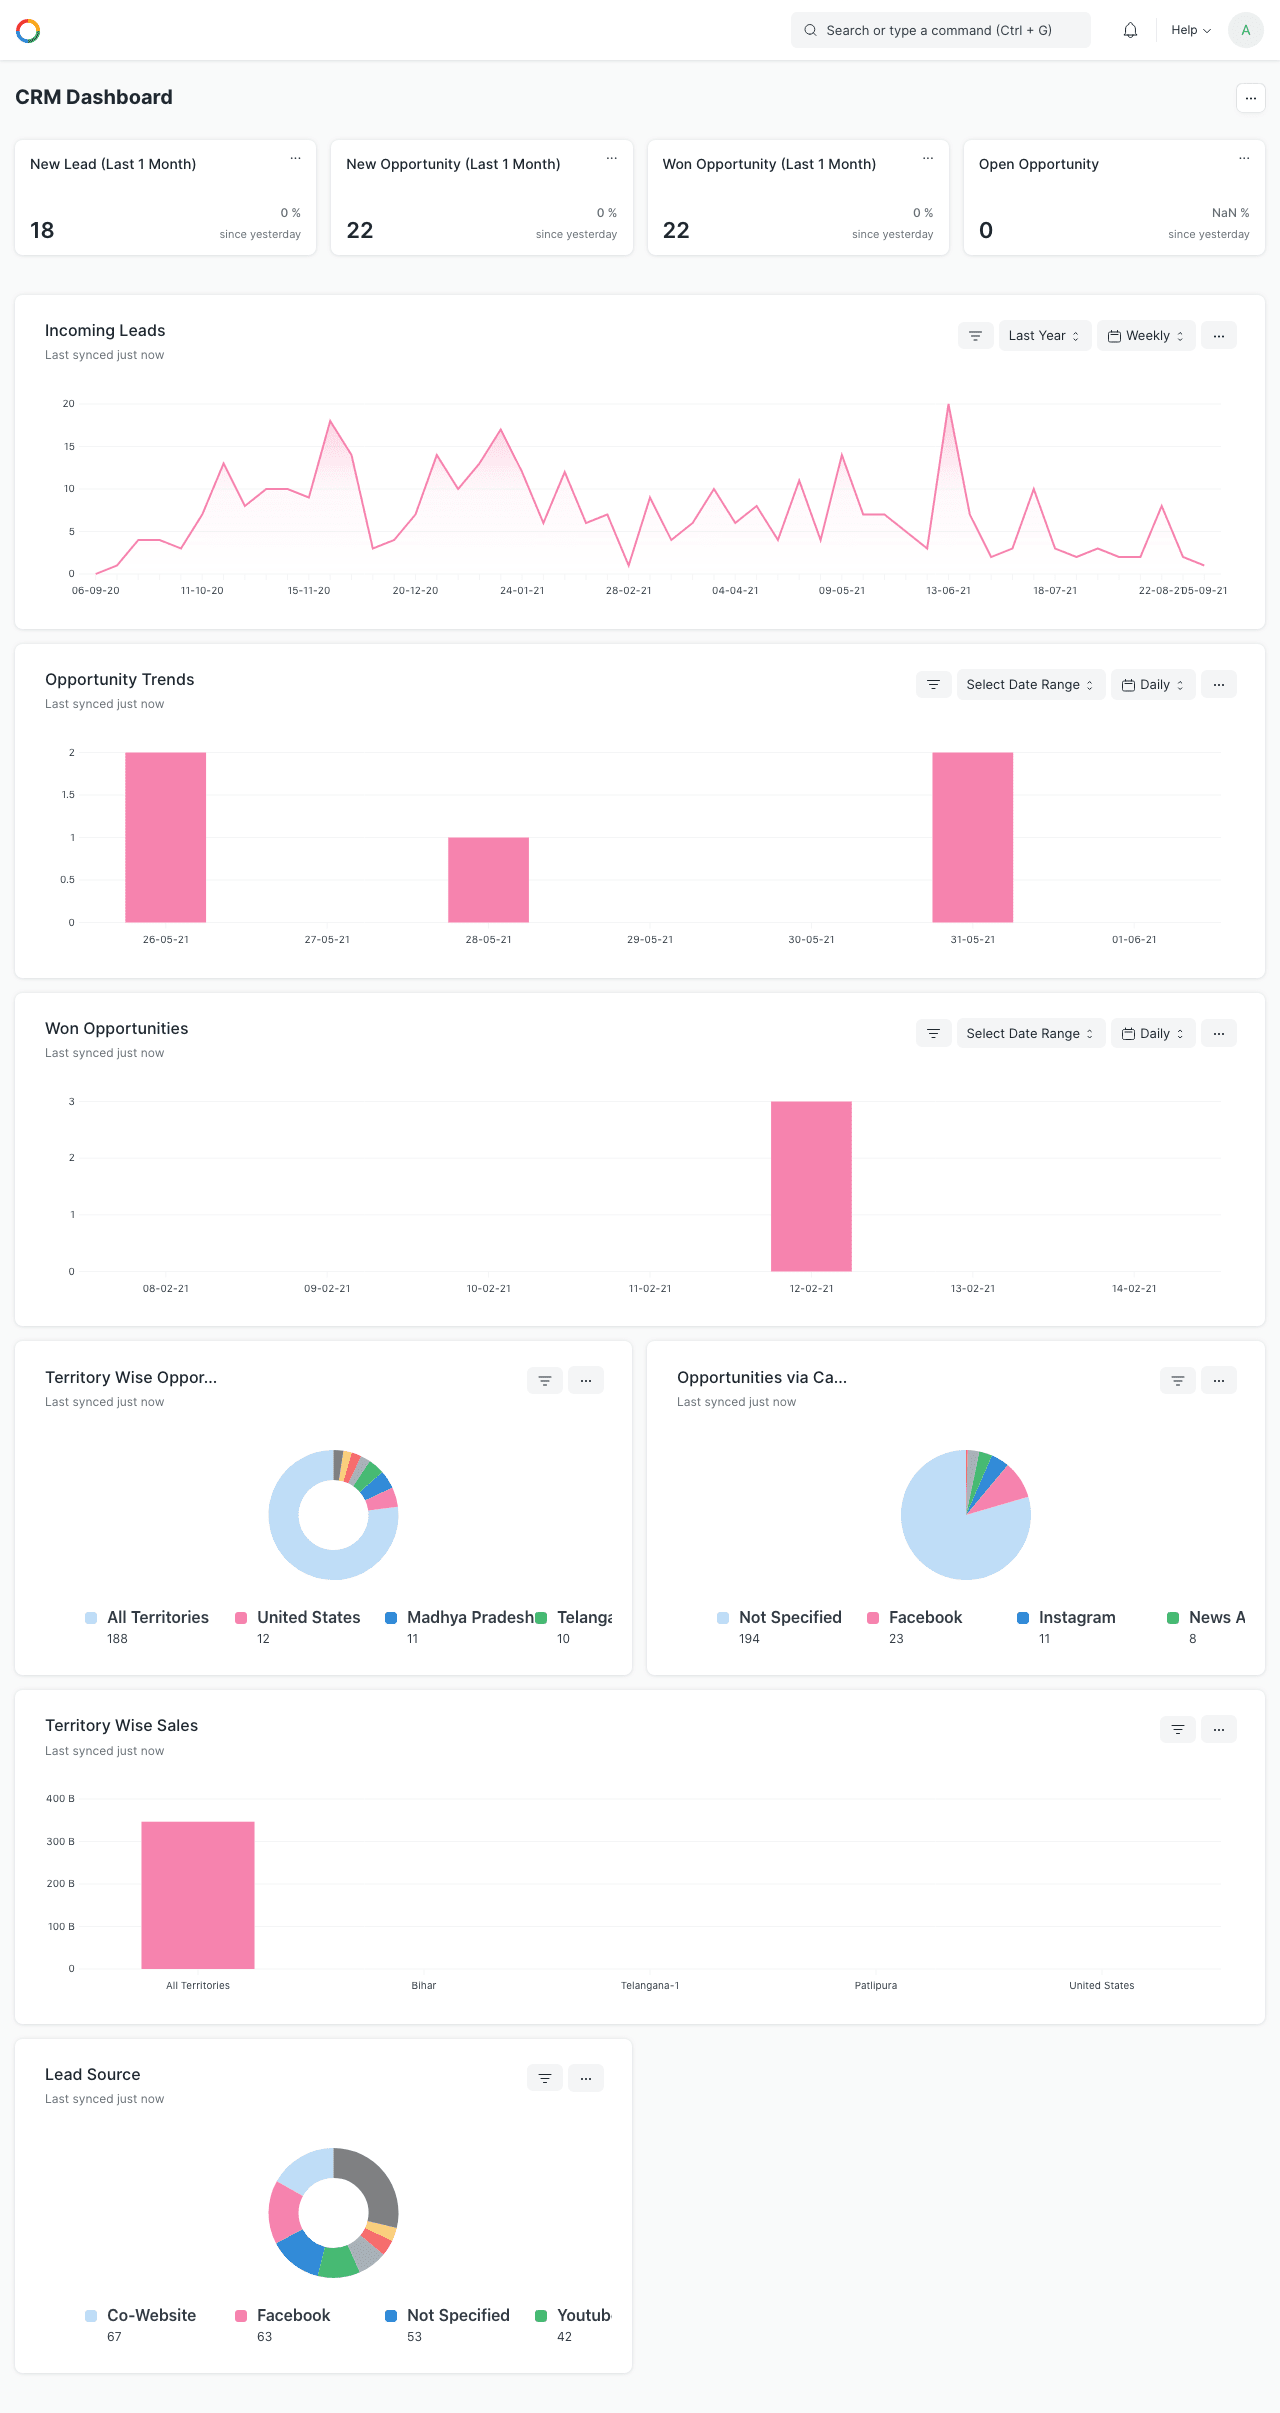Change Daily interval on Won Opportunities
Screen dimensions: 1280x2413
point(1153,1034)
